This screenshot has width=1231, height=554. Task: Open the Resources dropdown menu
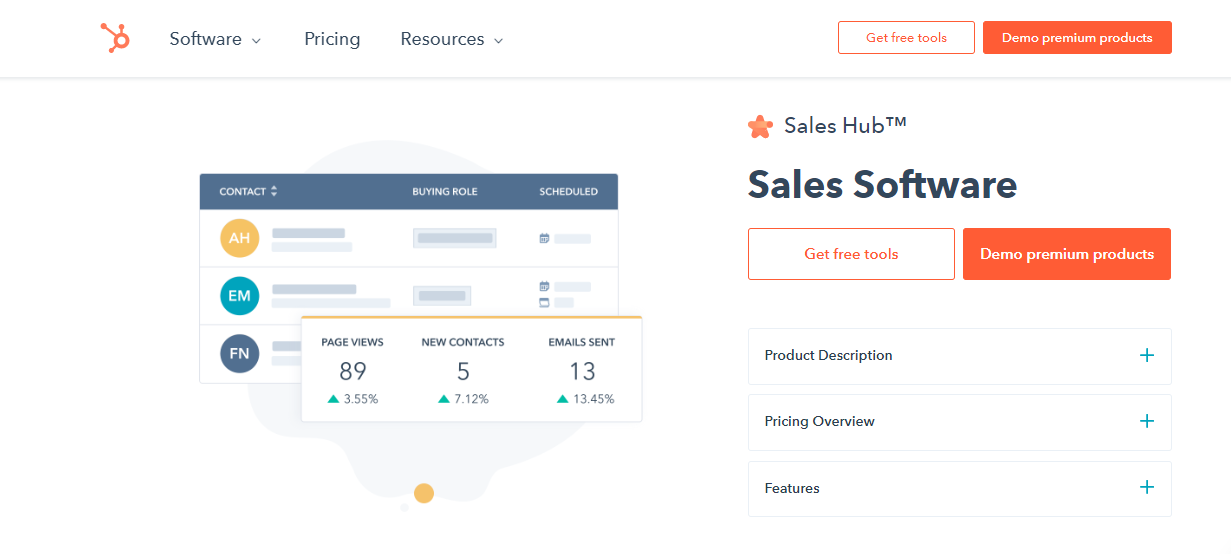click(x=451, y=39)
